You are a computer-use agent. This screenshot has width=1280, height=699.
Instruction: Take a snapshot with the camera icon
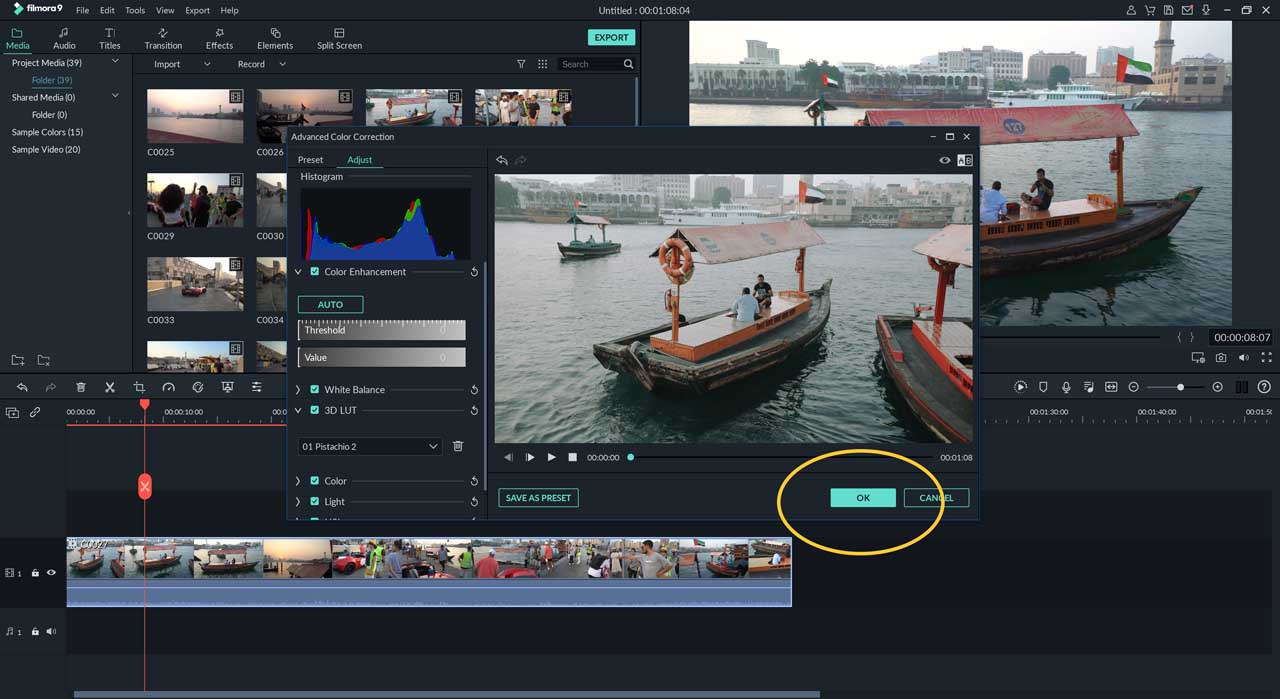coord(1221,358)
